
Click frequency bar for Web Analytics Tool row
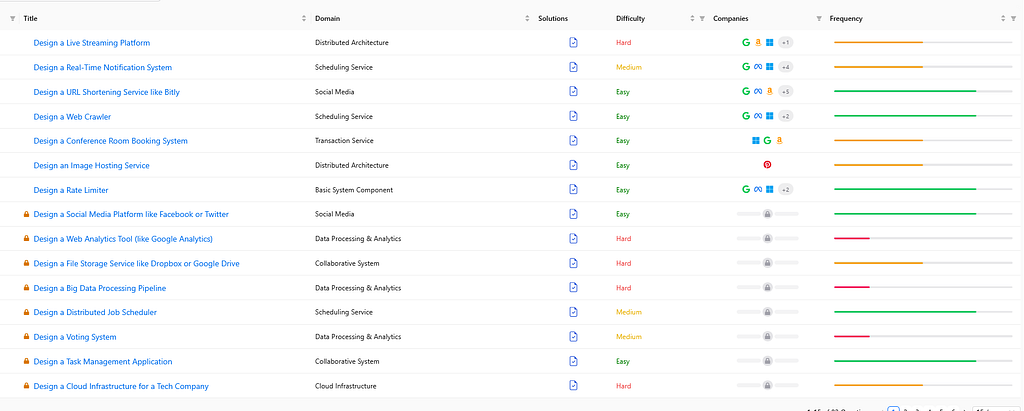(x=923, y=238)
